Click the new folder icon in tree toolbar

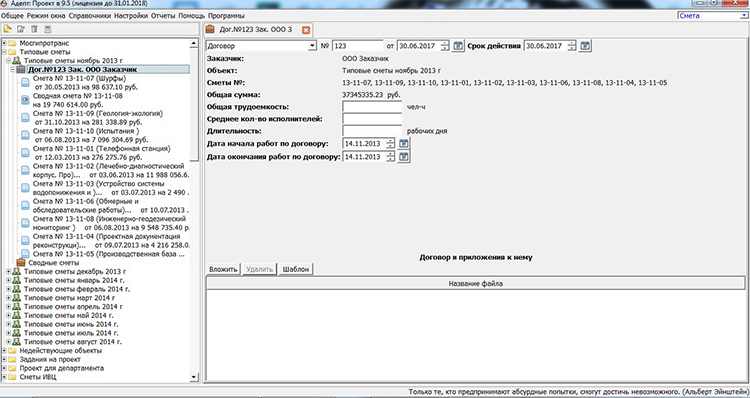pyautogui.click(x=8, y=29)
